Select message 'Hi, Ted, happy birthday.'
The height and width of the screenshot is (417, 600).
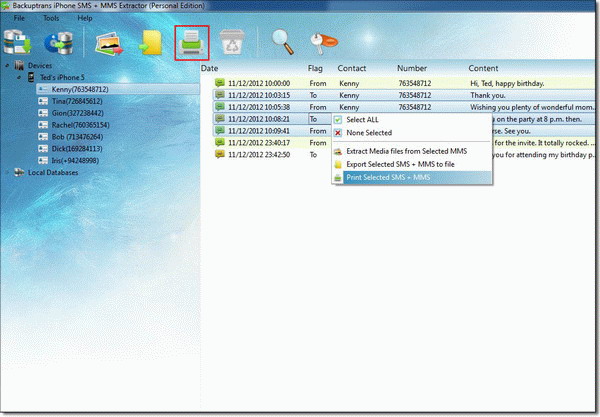[507, 83]
